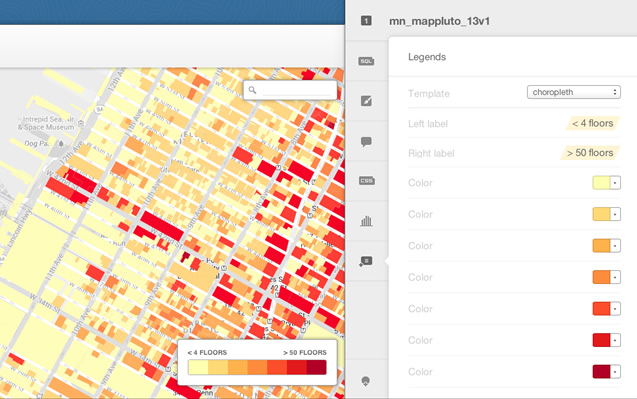
Task: Expand the orange fourth color dropdown arrow
Action: 615,277
